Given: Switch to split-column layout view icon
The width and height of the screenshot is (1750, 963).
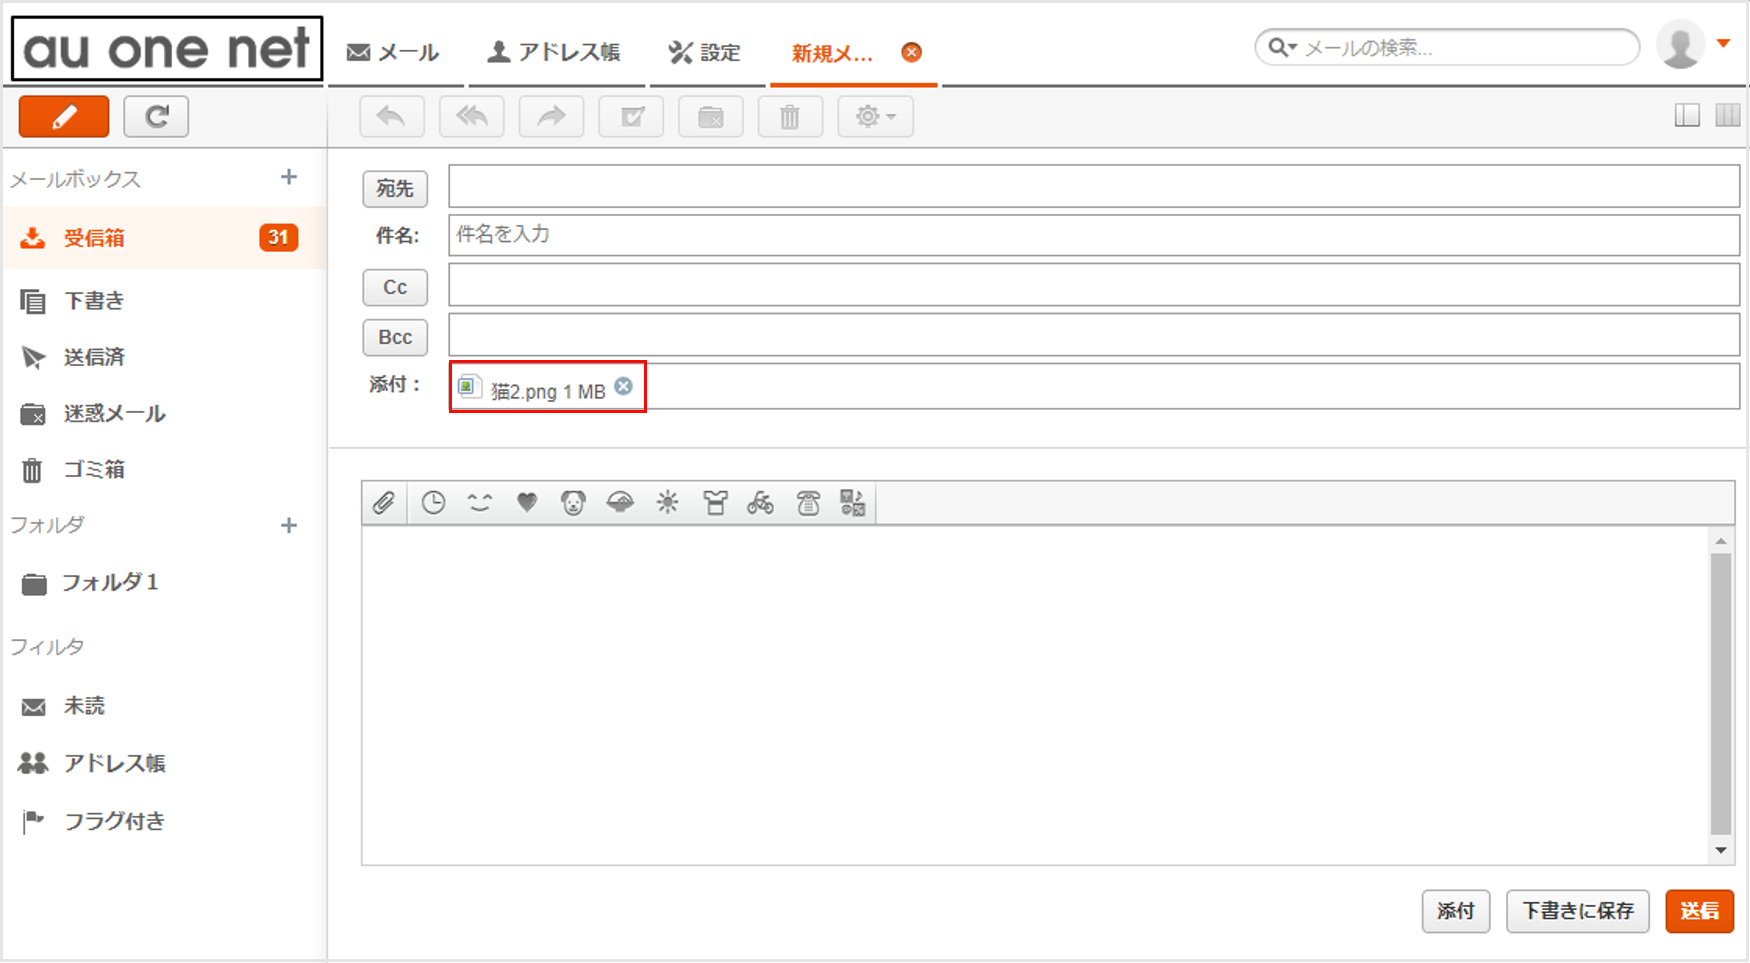Looking at the screenshot, I should click(1728, 116).
